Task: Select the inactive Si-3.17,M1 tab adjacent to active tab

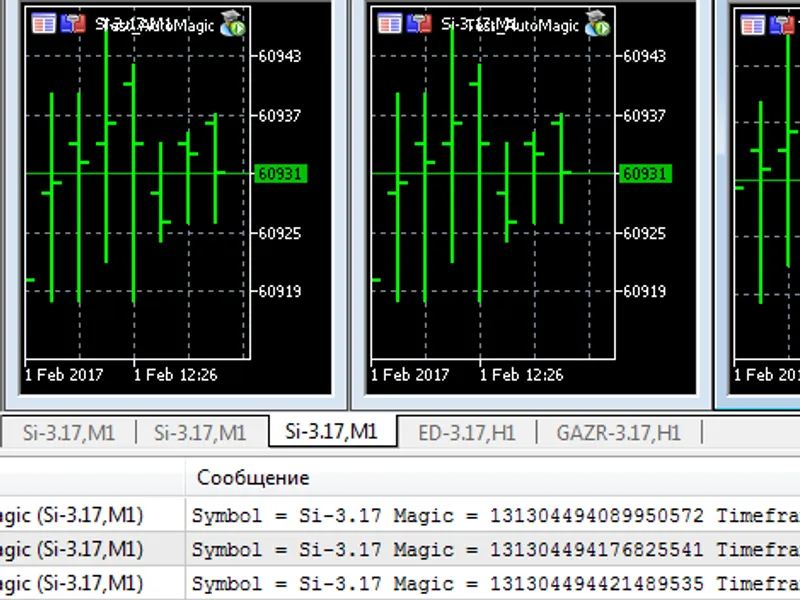Action: 201,433
